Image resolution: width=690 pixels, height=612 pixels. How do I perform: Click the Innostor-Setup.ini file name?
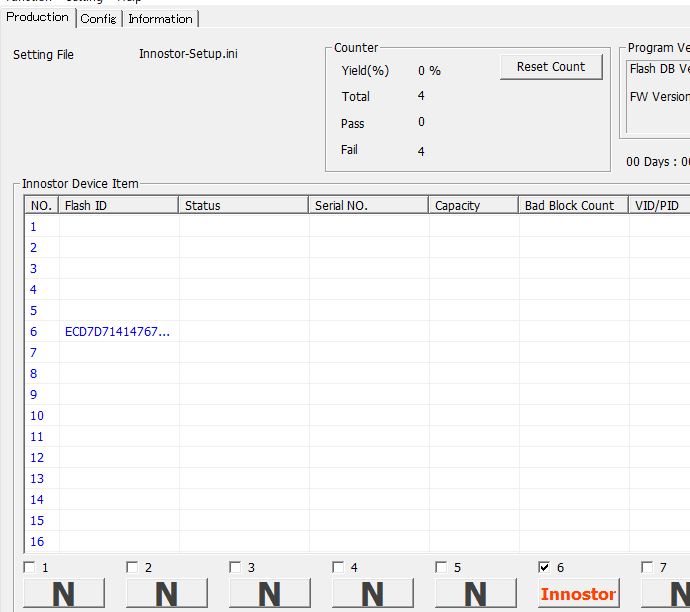[188, 54]
